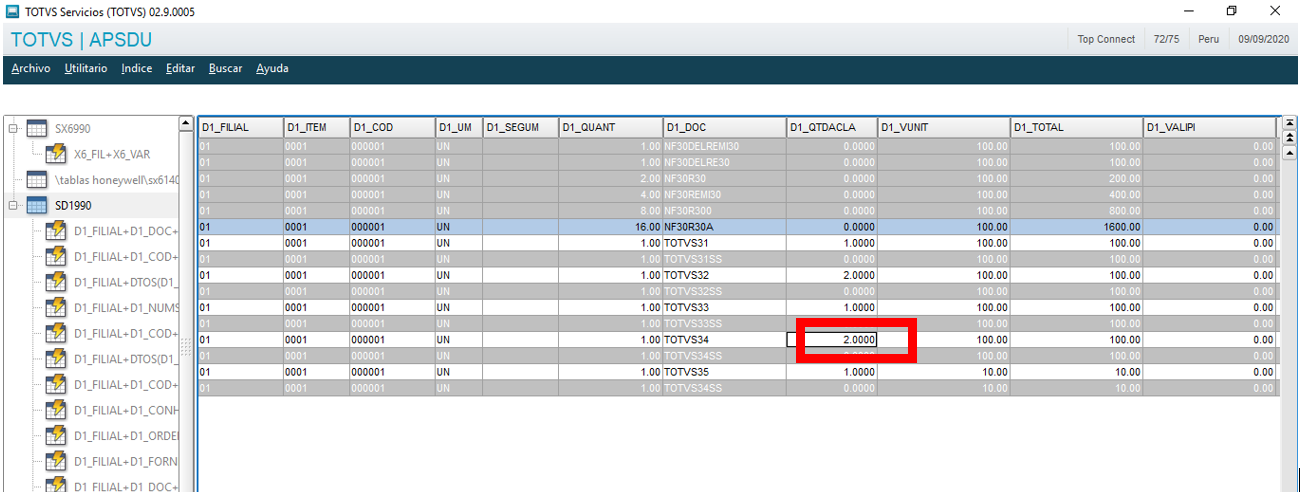This screenshot has height=492, width=1301.
Task: Click the TOTVS32 document cell
Action: [x=724, y=275]
